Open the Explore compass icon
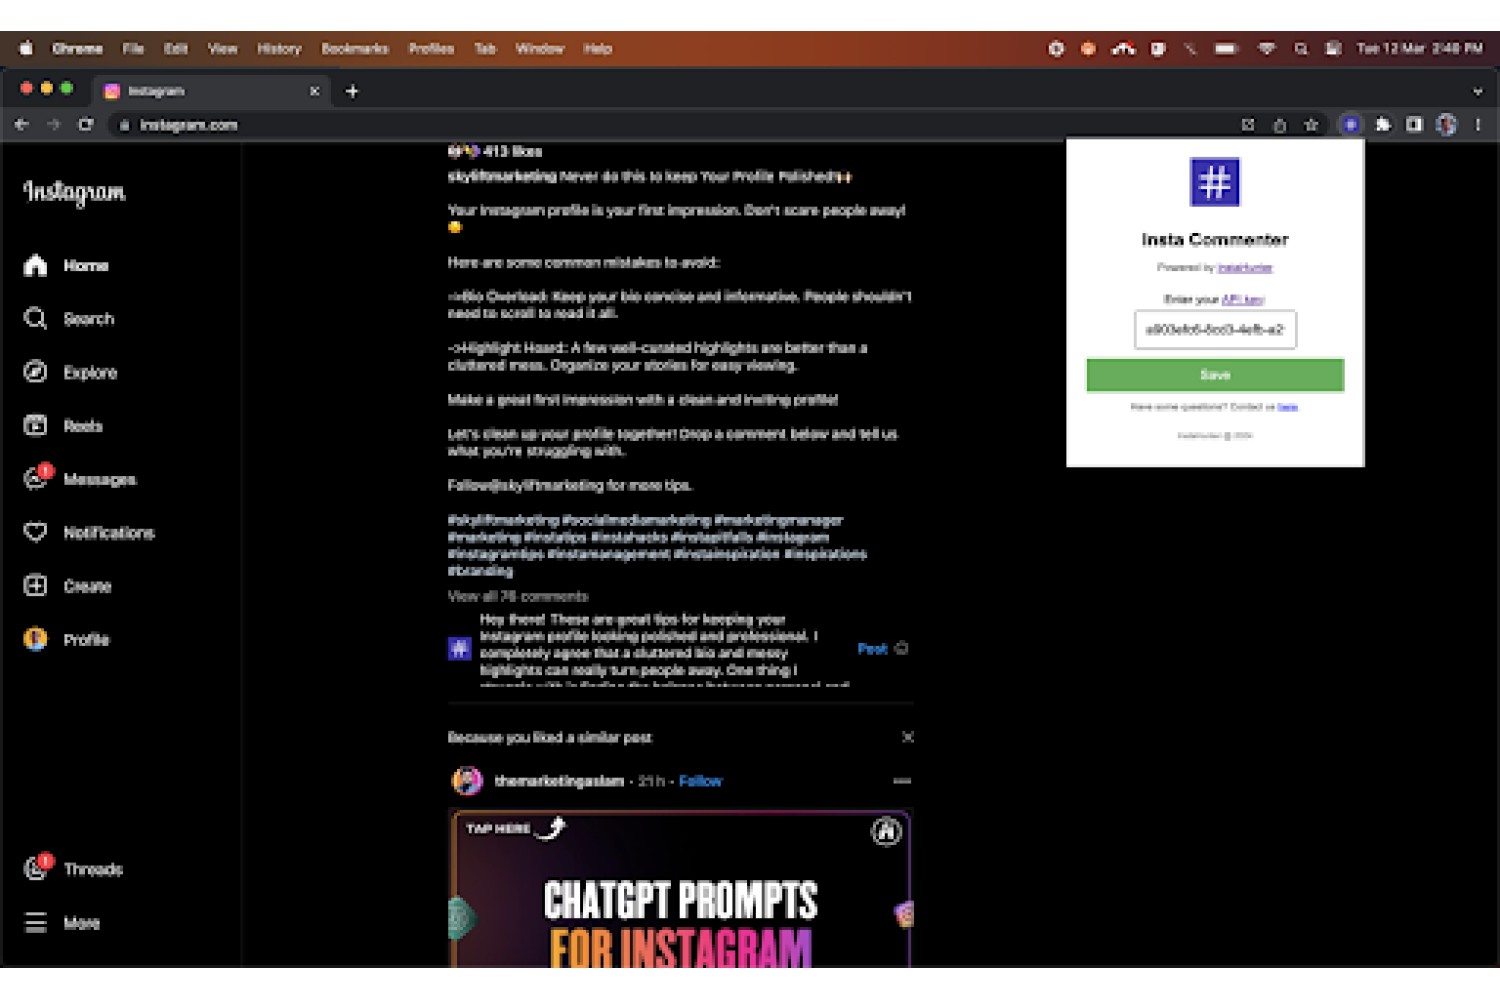1500x1000 pixels. click(x=36, y=372)
